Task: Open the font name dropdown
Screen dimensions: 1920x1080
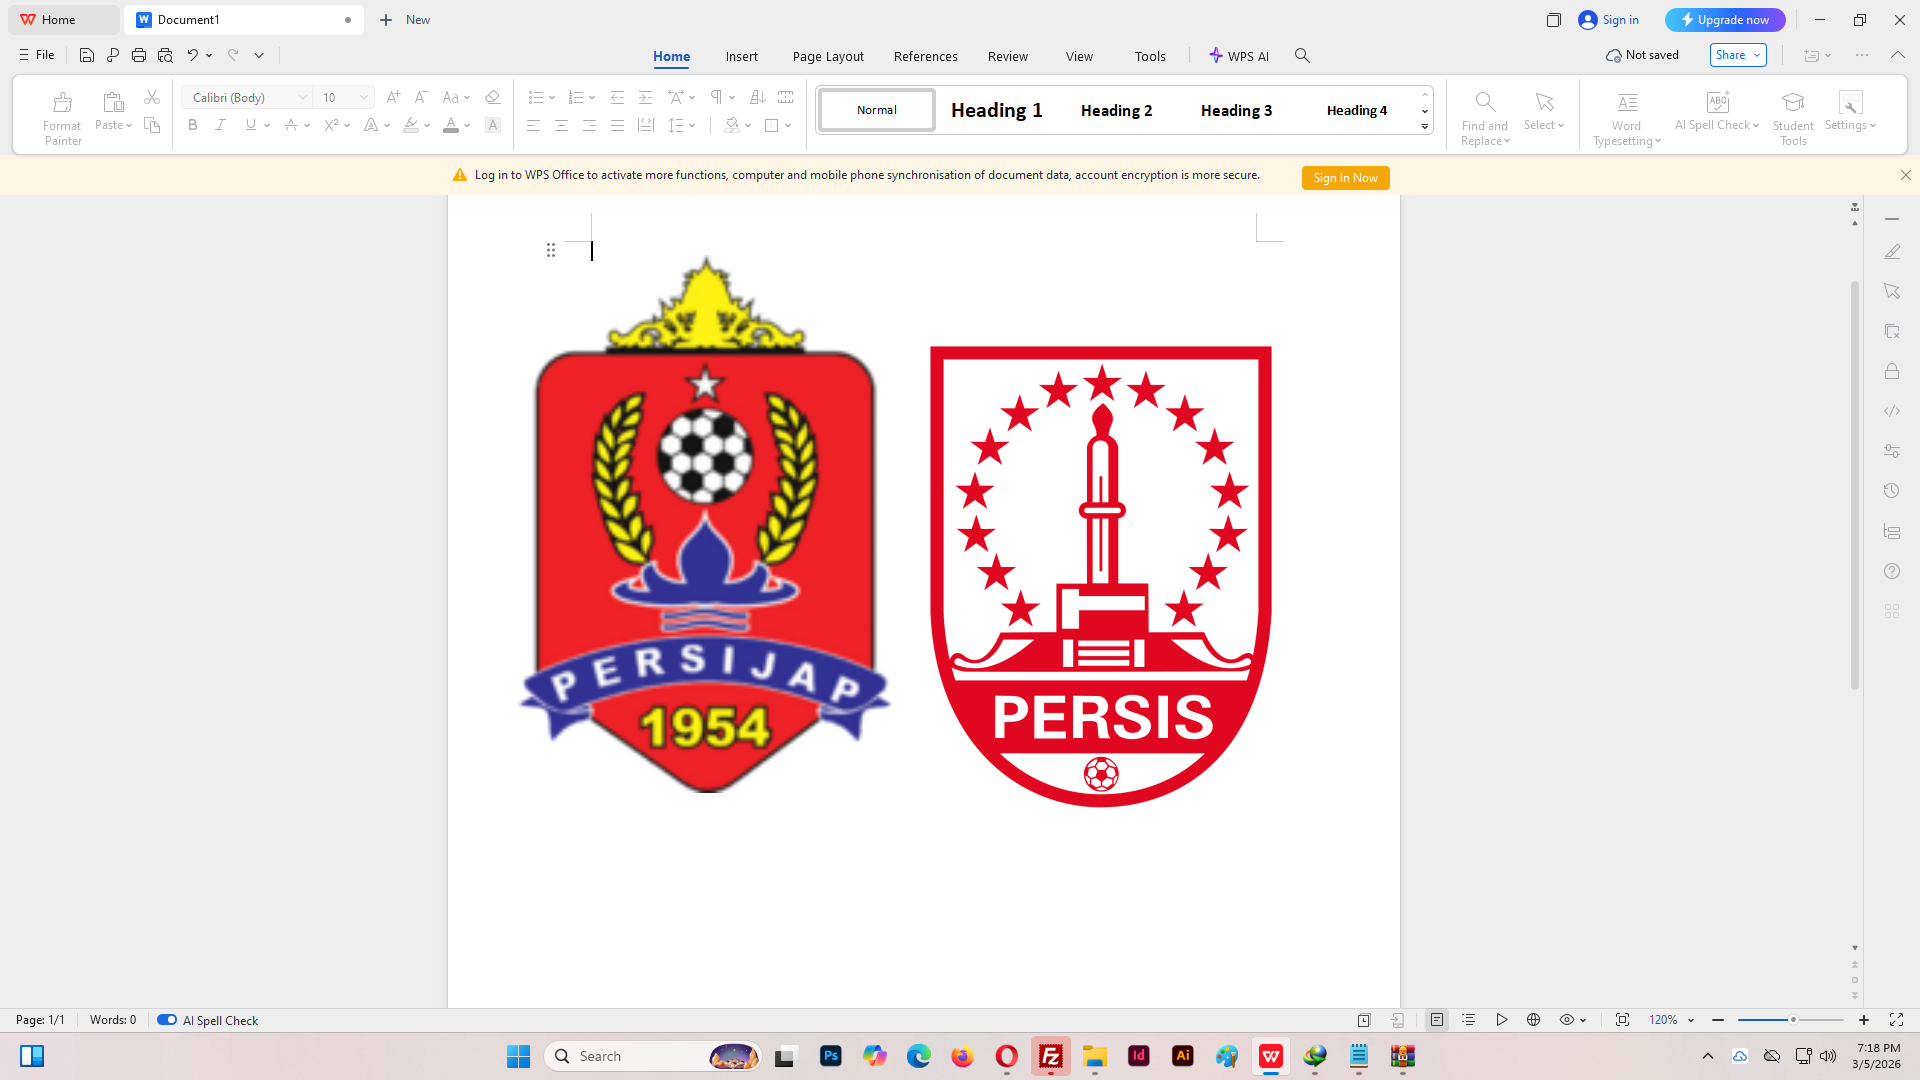Action: (x=303, y=97)
